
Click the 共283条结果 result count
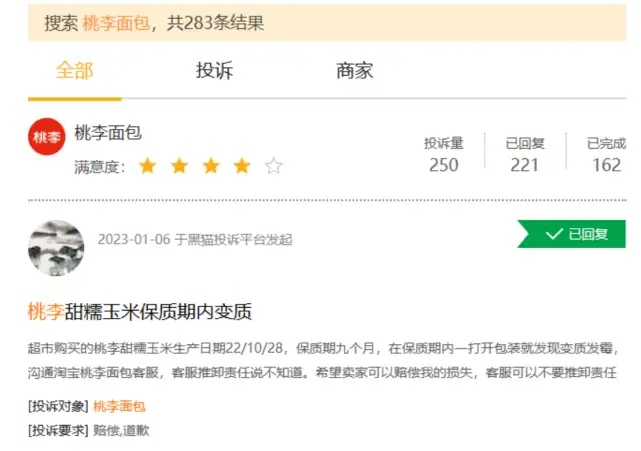215,23
